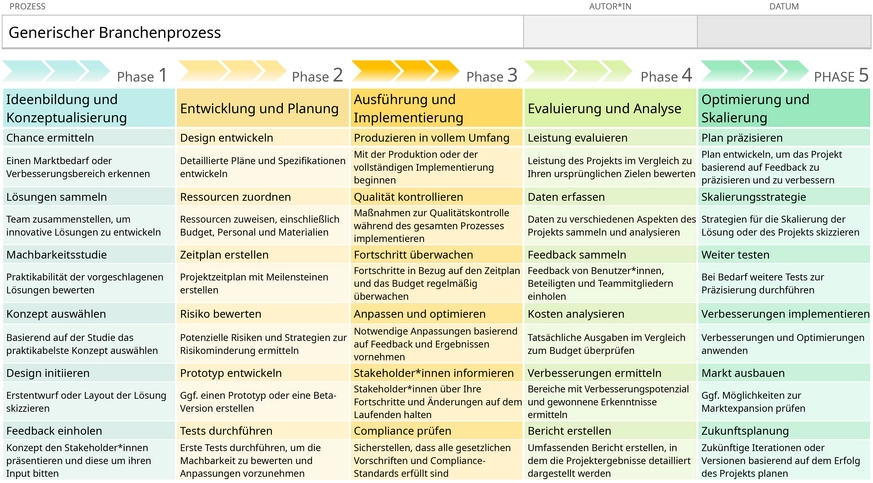This screenshot has height=483, width=873.
Task: Select the 'Zeitplan erstellen' cell
Action: 263,255
